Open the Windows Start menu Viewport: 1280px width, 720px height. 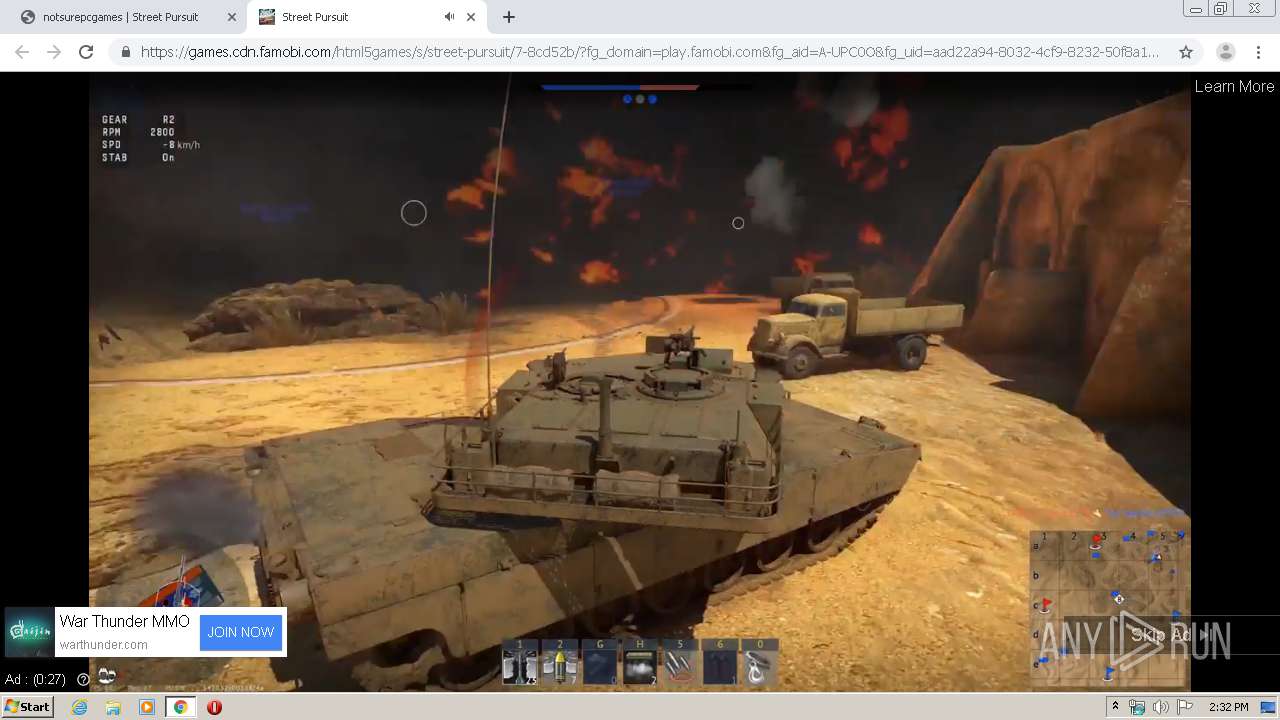click(27, 707)
